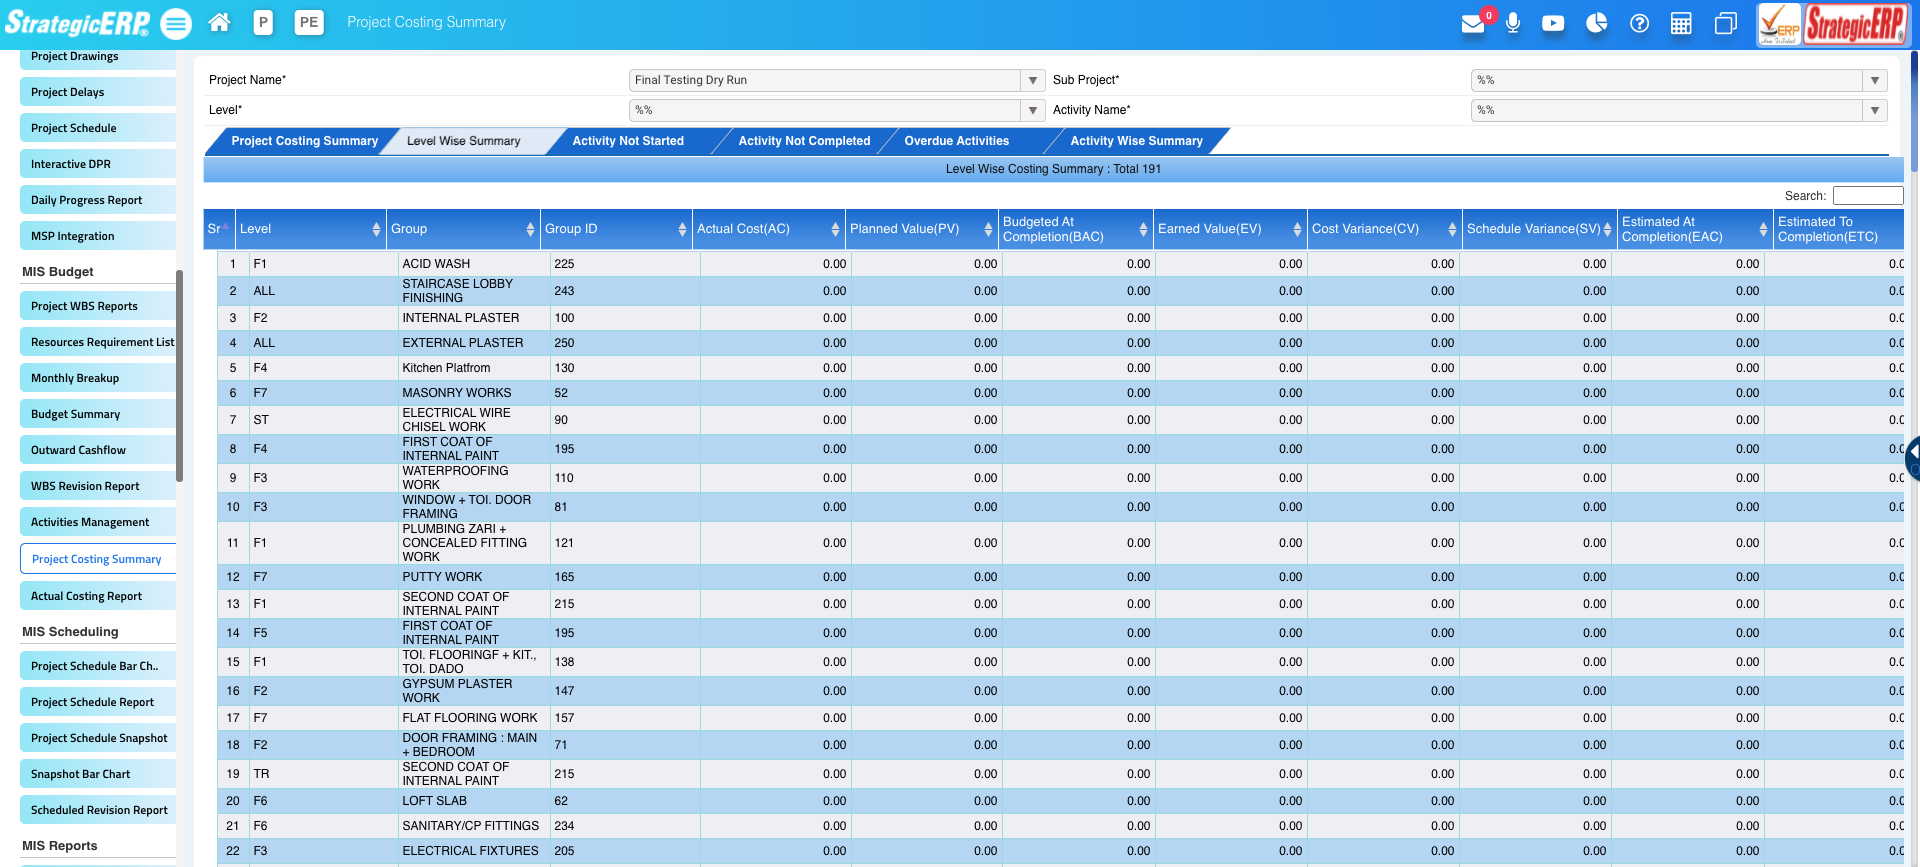Select the ACID WASH group cell
The height and width of the screenshot is (867, 1920).
(474, 264)
